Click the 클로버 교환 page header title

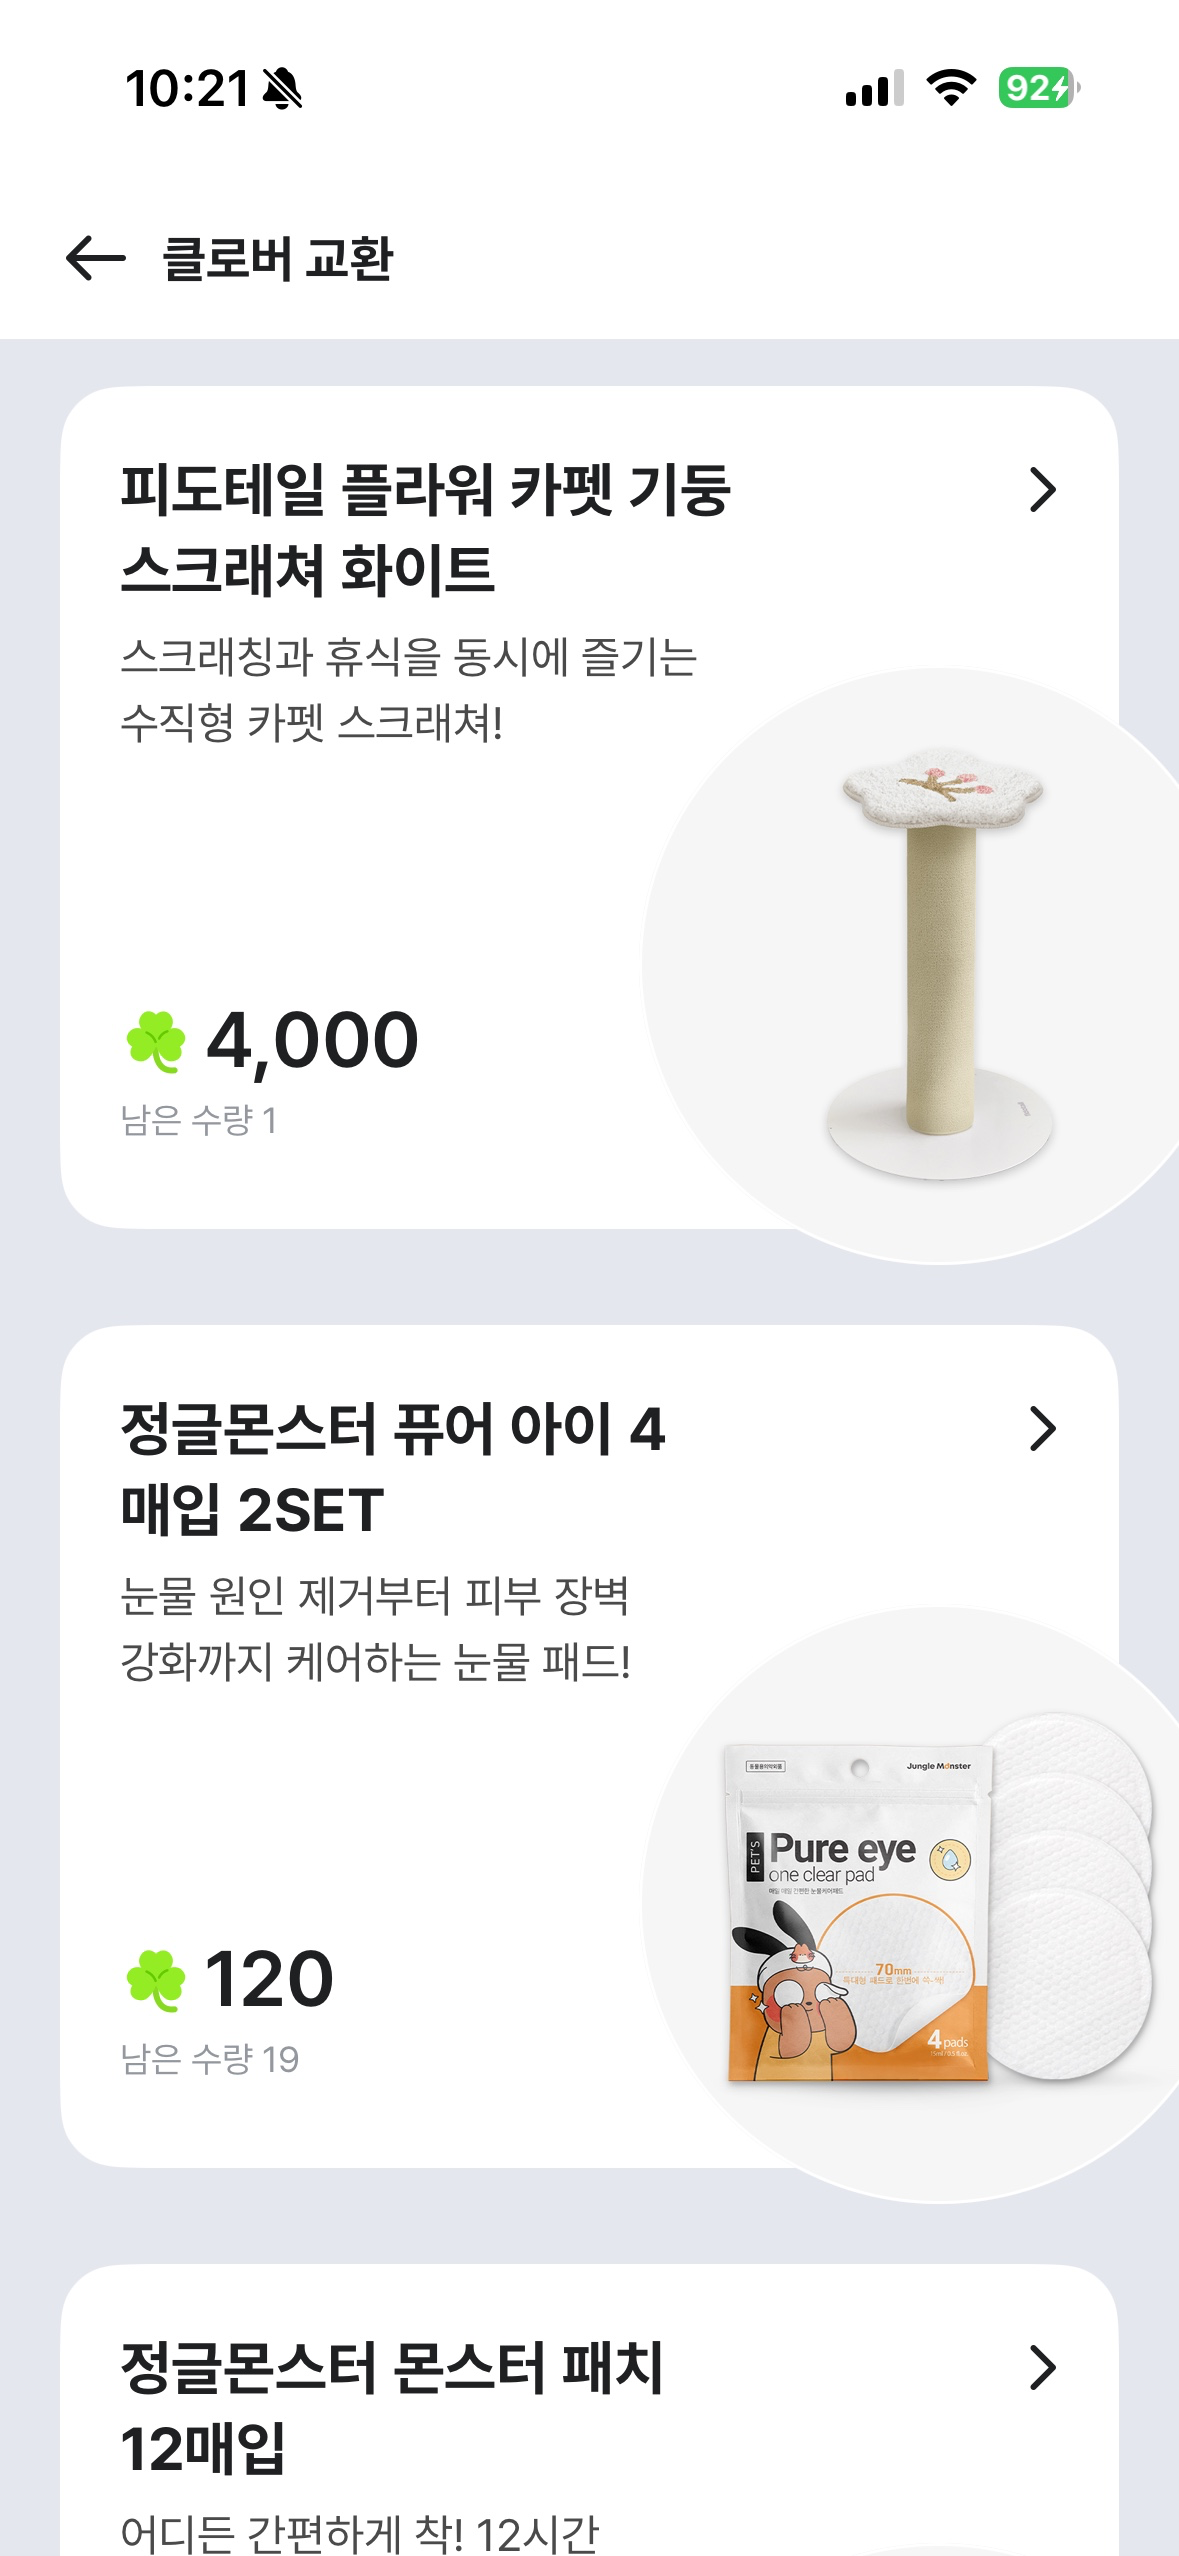pyautogui.click(x=278, y=259)
